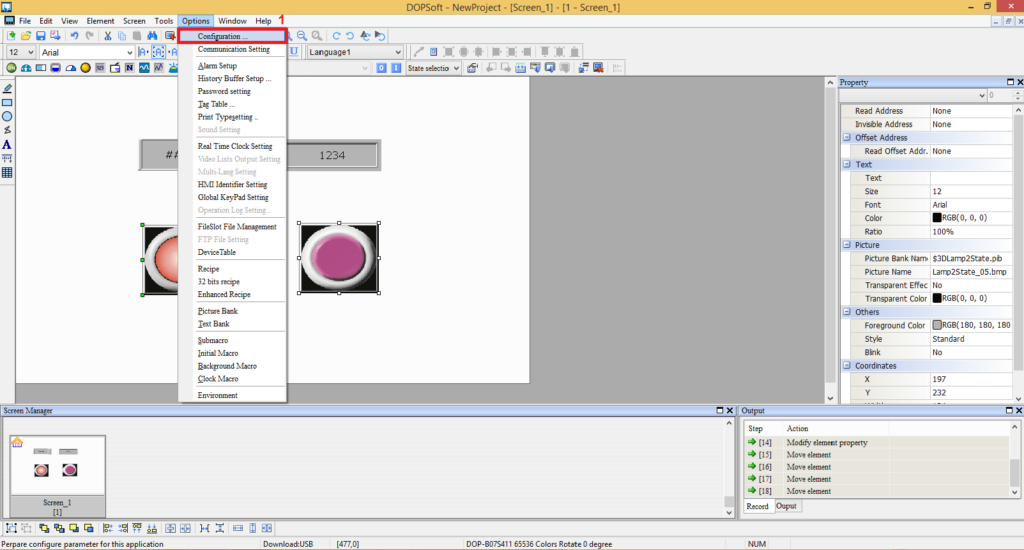Collapse the Coordinates property group
The width and height of the screenshot is (1024, 550).
(x=847, y=366)
